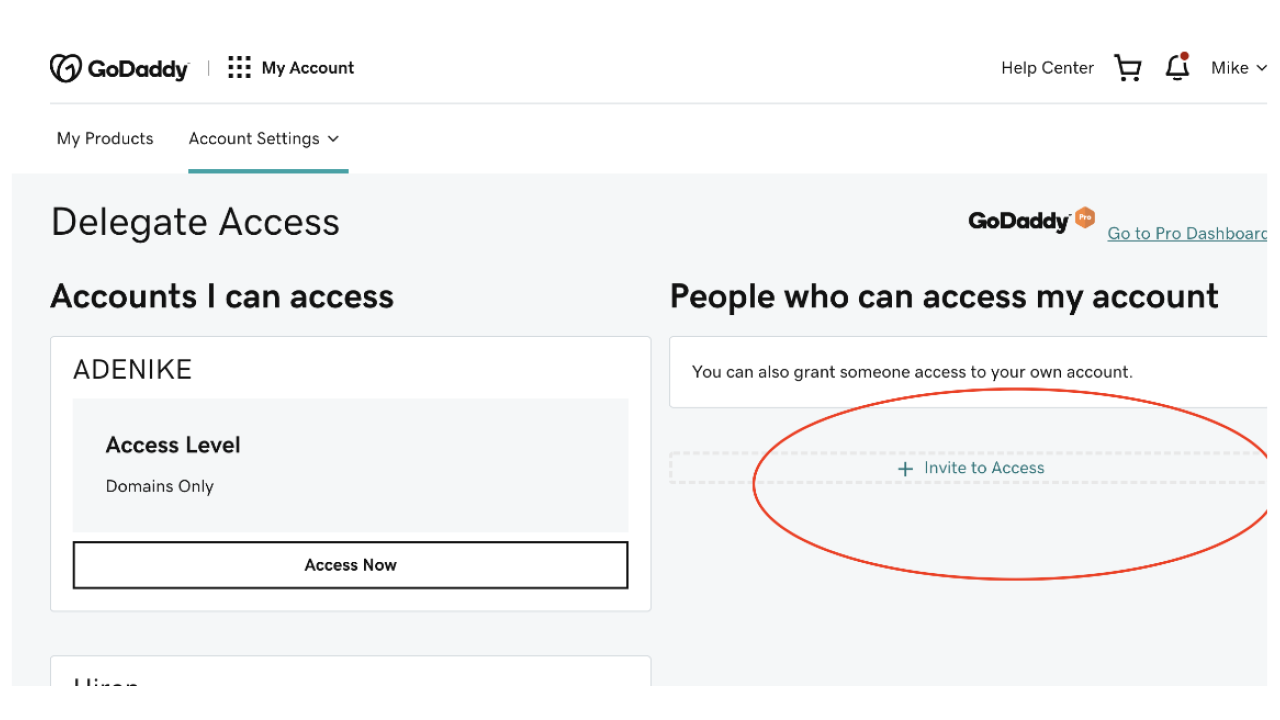1280x720 pixels.
Task: Open the shopping cart icon
Action: click(1128, 68)
